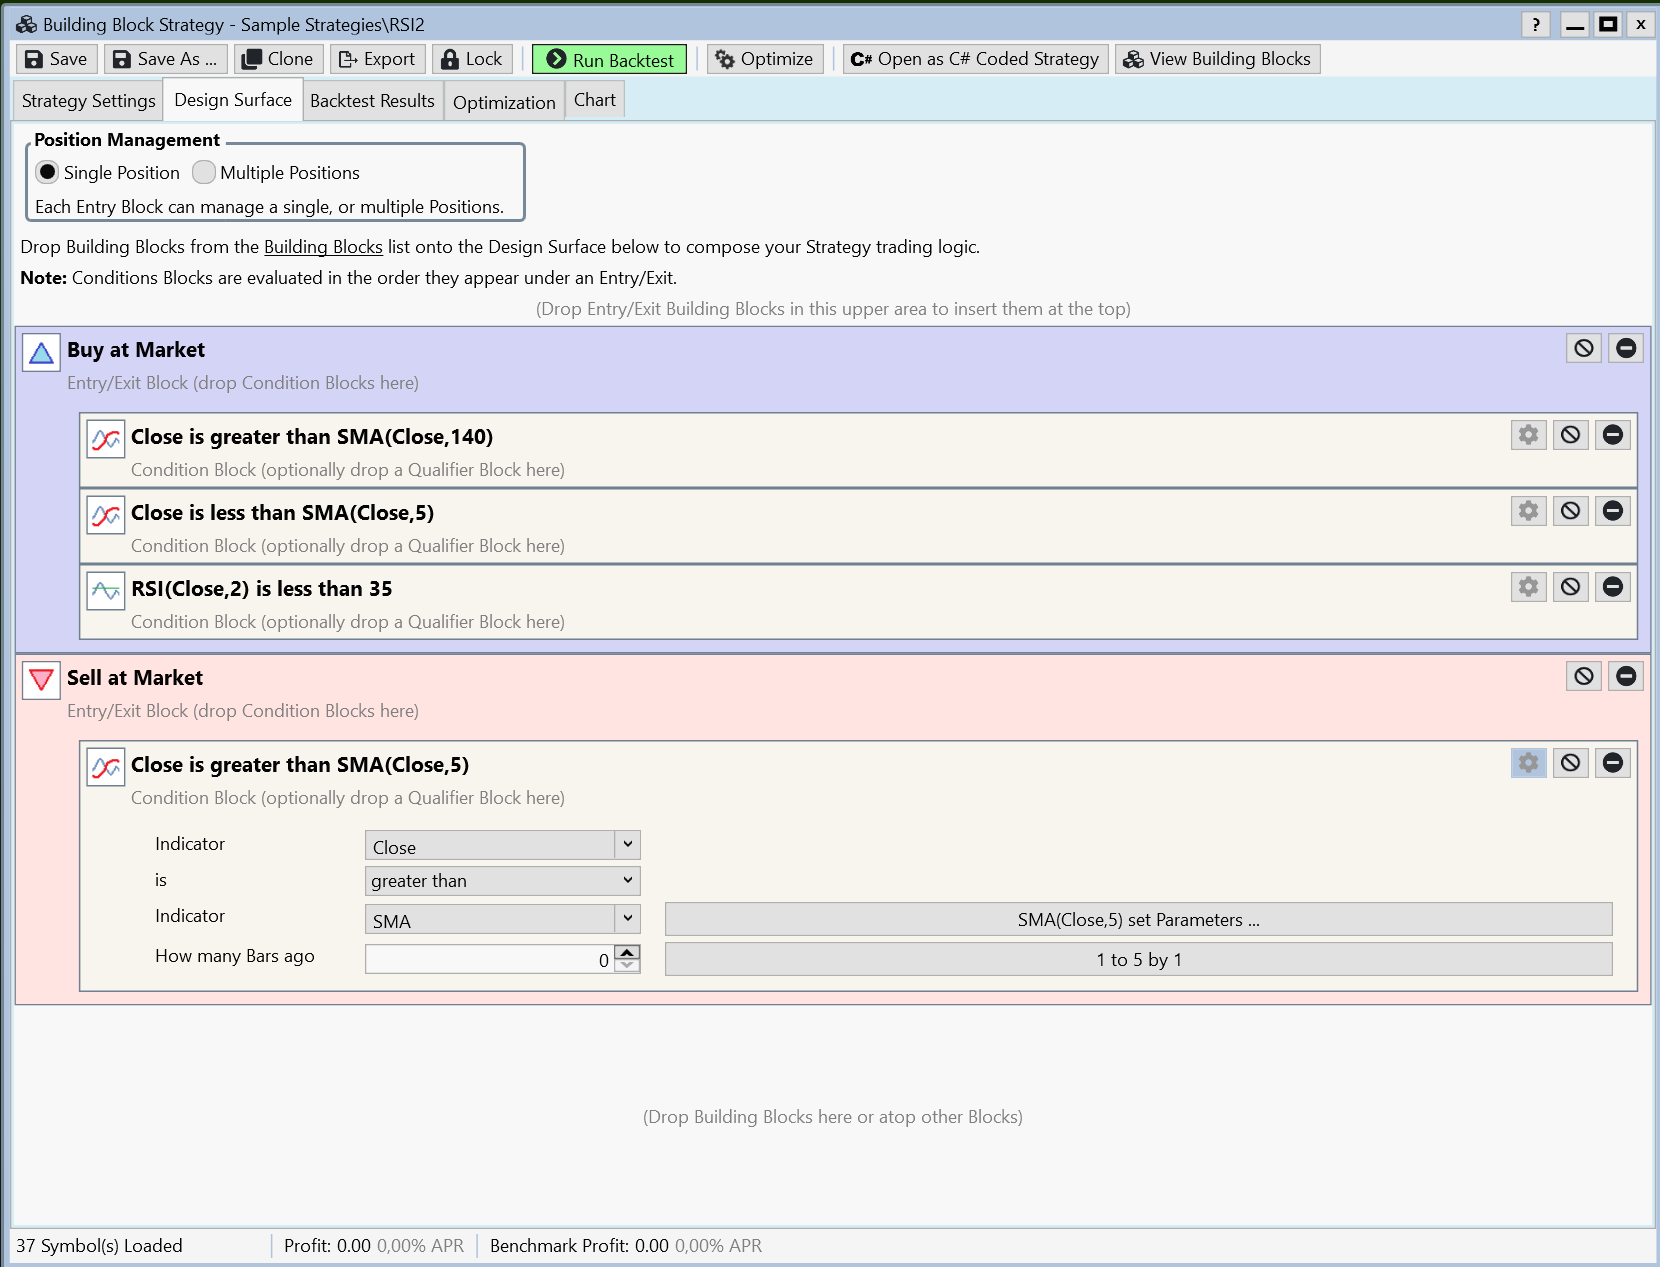Click the blue triangle Buy at Market icon

point(41,352)
